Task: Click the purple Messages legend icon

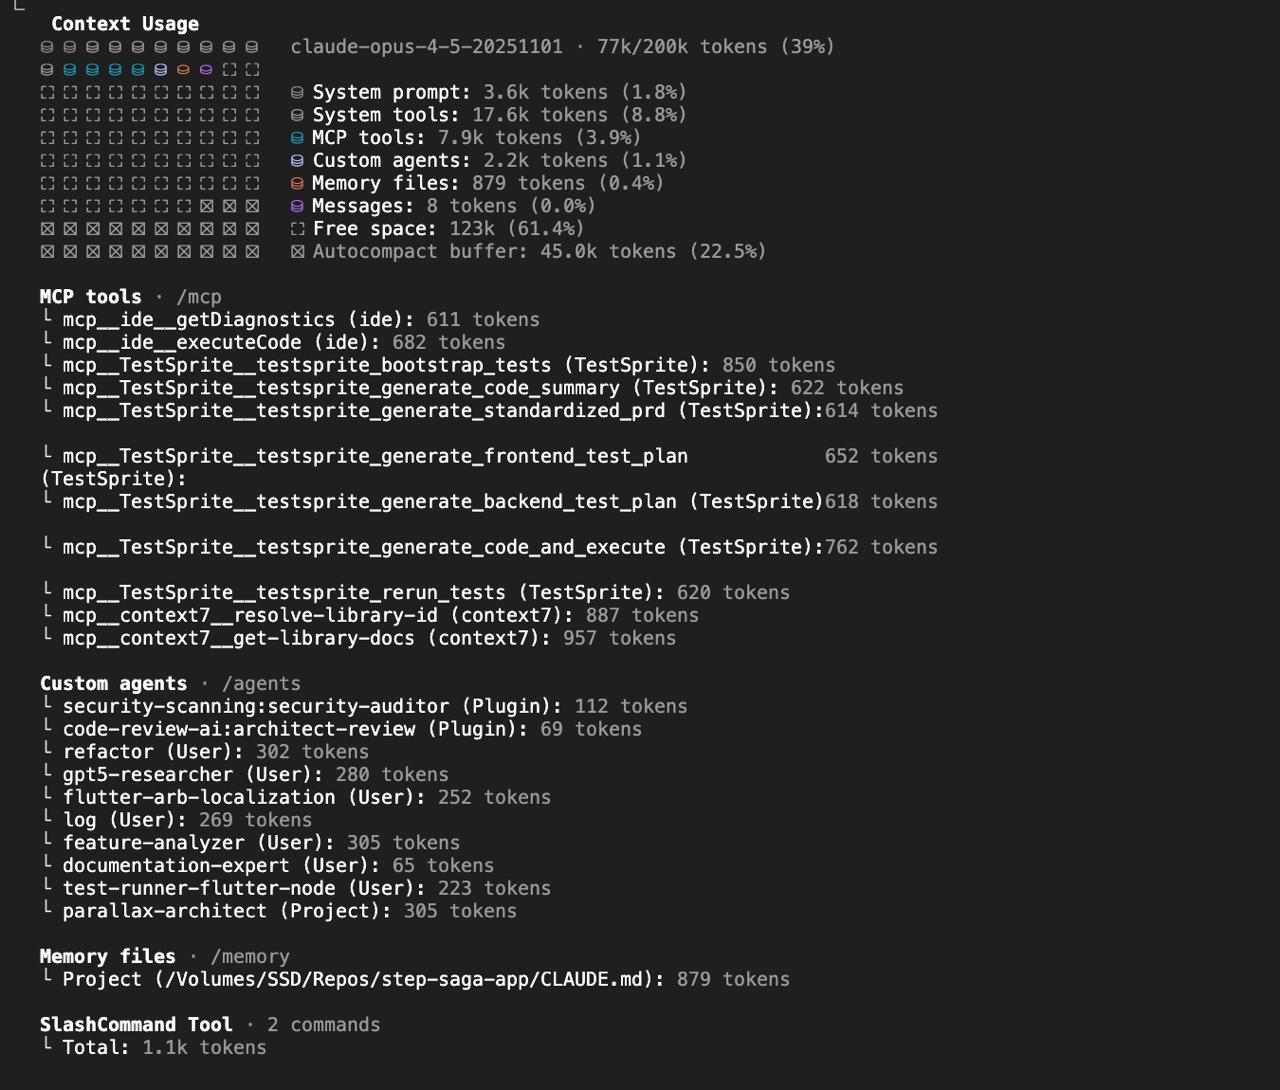Action: point(297,207)
